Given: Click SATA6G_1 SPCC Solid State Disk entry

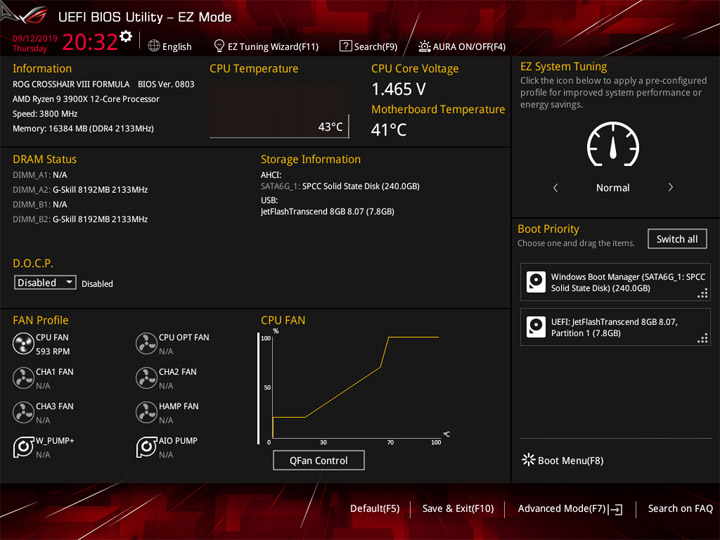Looking at the screenshot, I should point(340,186).
